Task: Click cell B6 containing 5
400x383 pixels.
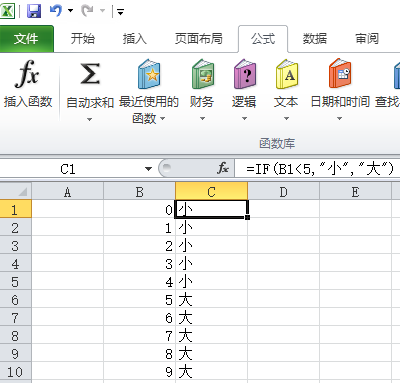Action: [139, 300]
